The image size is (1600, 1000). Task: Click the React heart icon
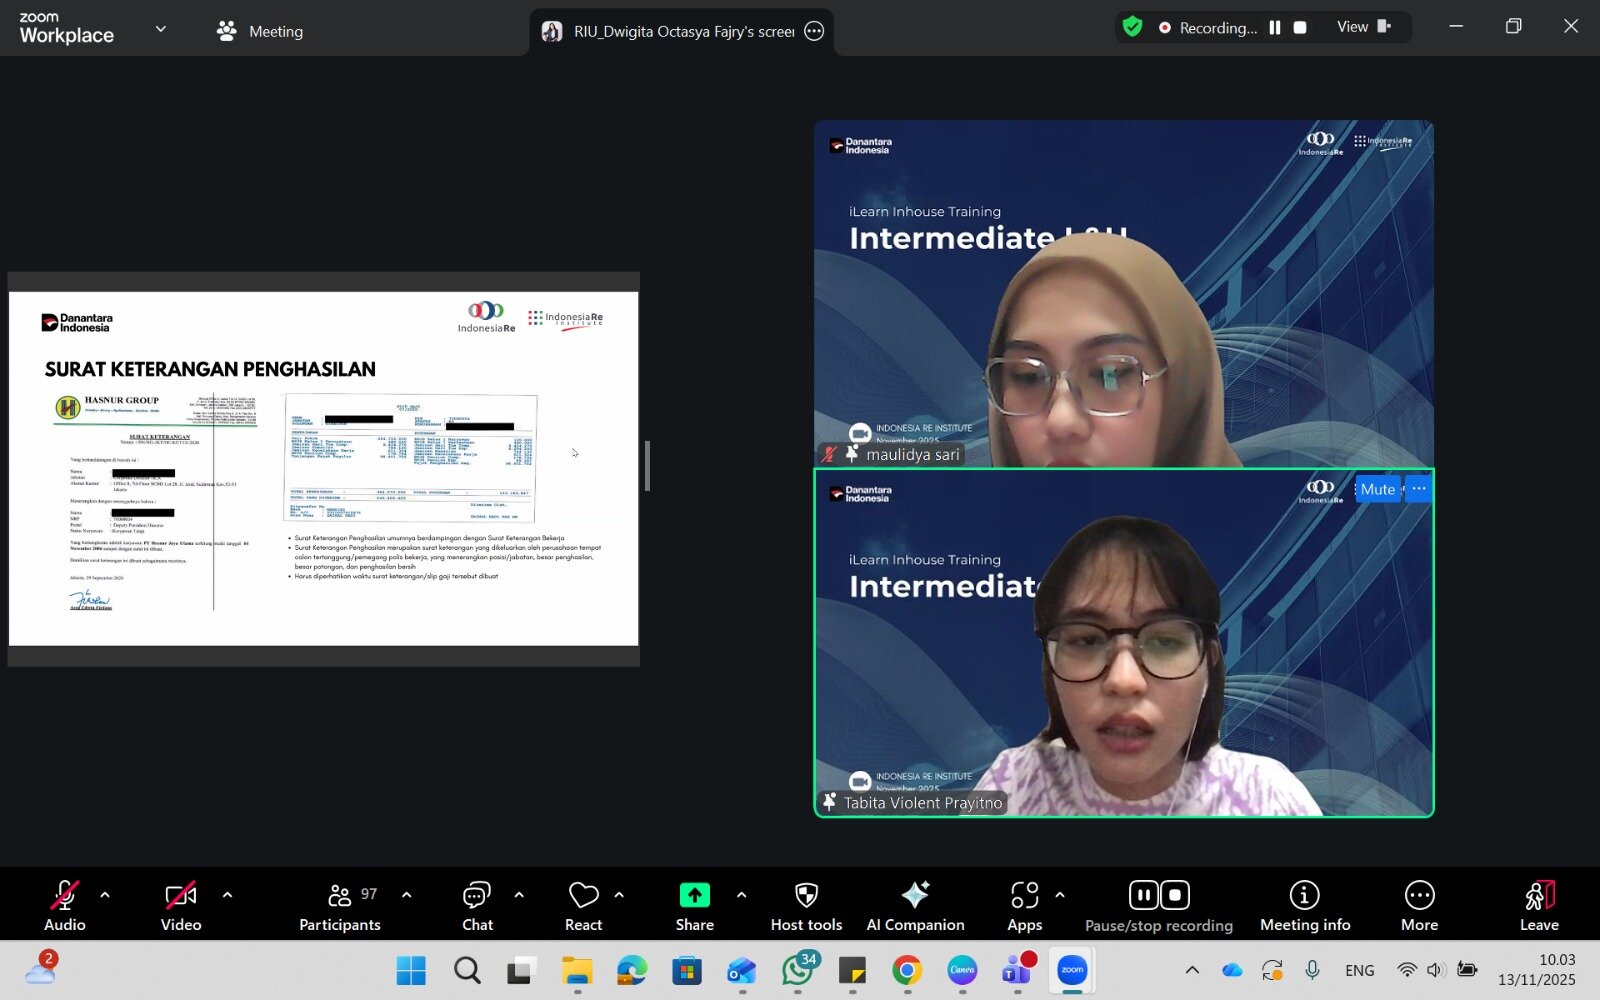pos(583,895)
